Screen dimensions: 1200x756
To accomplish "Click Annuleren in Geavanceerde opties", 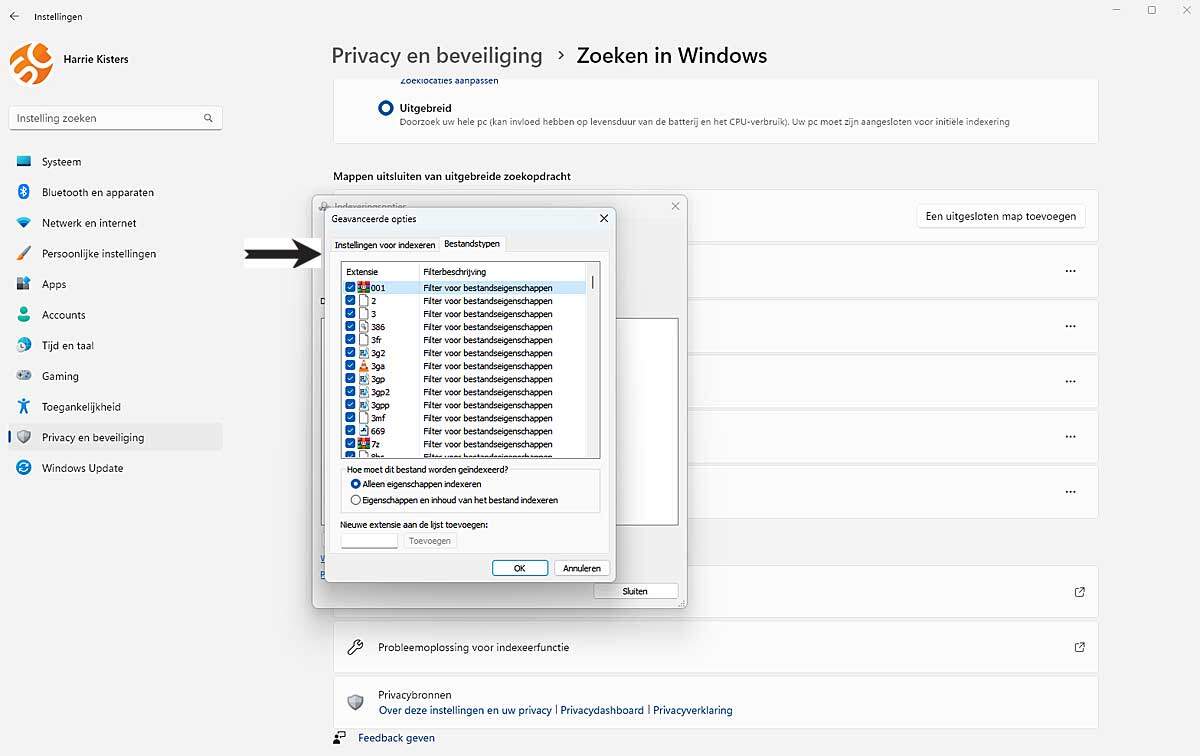I will [582, 568].
